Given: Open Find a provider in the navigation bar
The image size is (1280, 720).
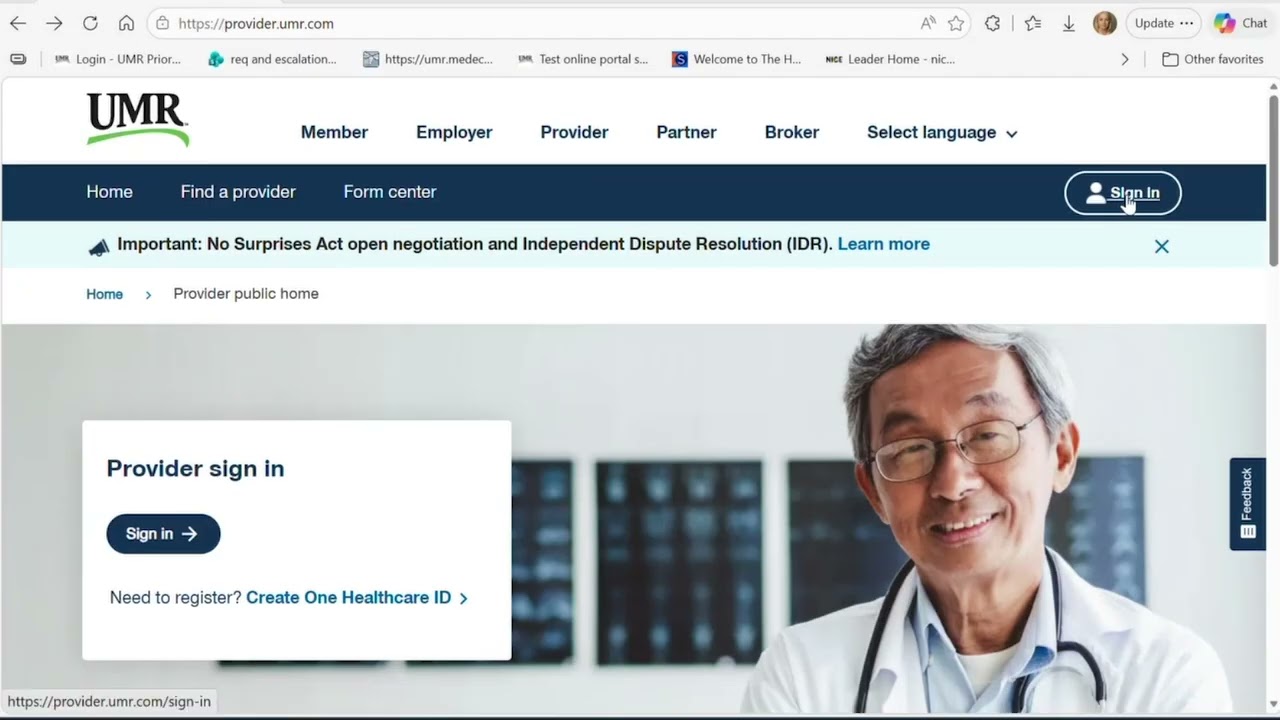Looking at the screenshot, I should pos(238,192).
